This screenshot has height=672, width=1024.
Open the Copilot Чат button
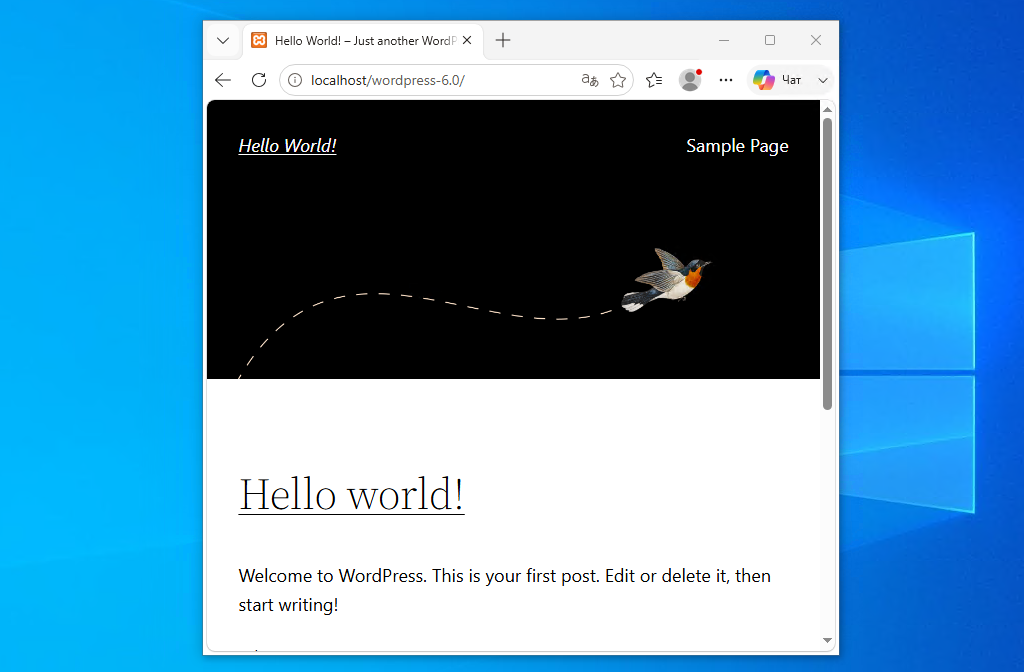777,80
